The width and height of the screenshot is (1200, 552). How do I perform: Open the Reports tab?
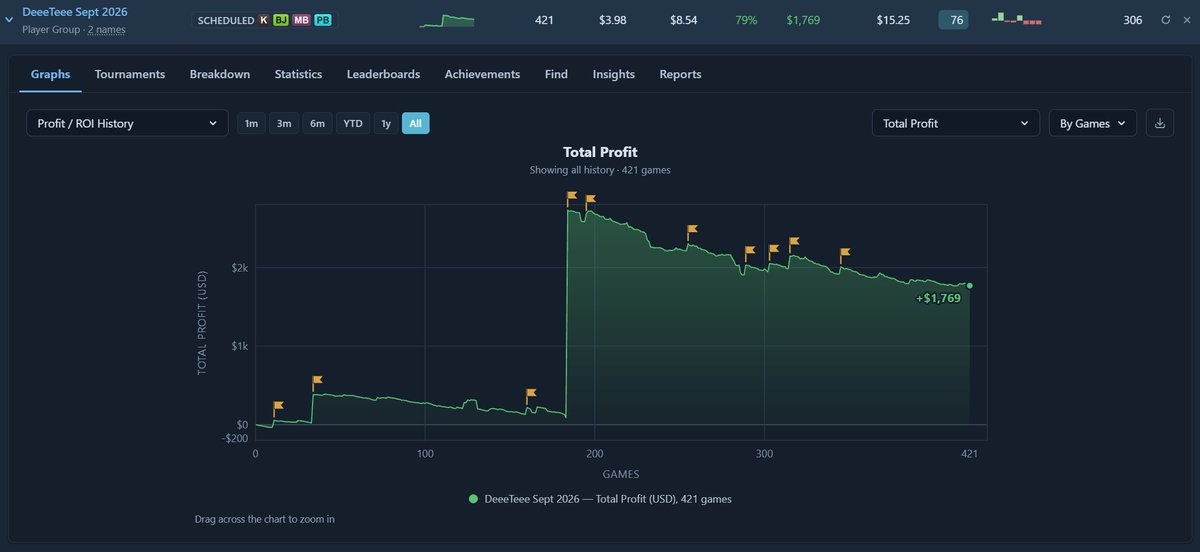click(x=680, y=74)
